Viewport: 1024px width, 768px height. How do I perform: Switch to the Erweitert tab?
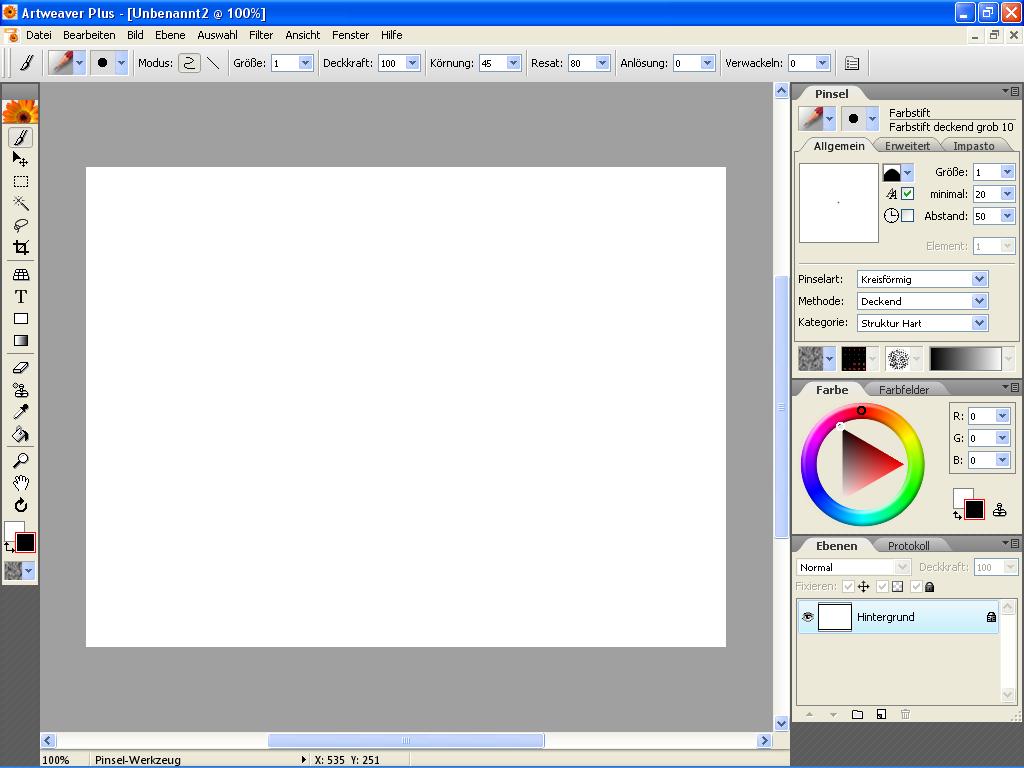tap(907, 146)
